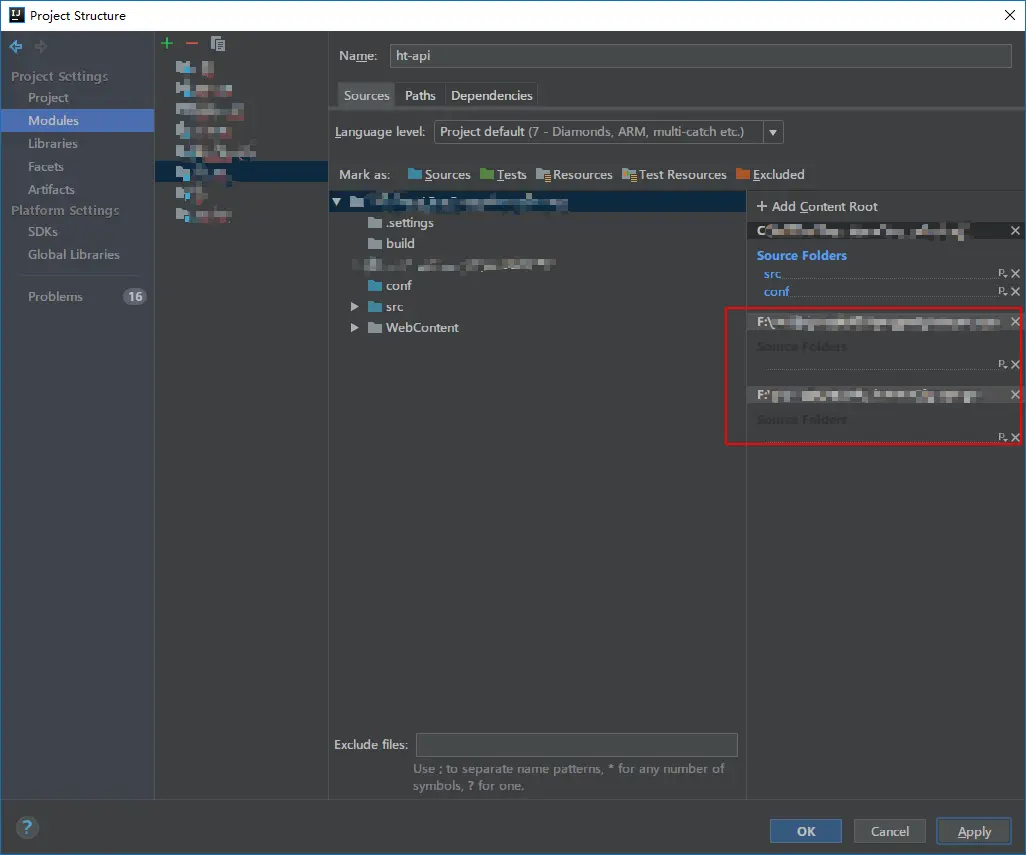Open Global Libraries settings

[x=73, y=254]
